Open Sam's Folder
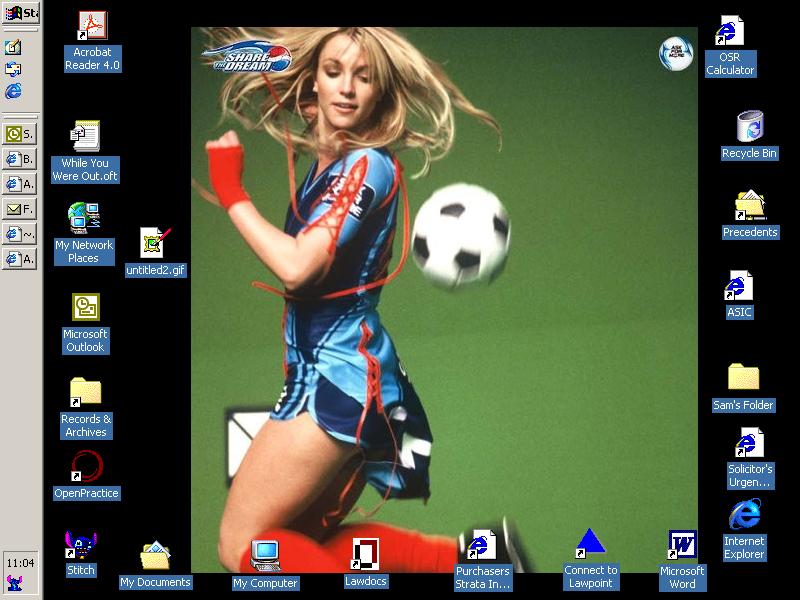The width and height of the screenshot is (800, 600). pyautogui.click(x=743, y=377)
